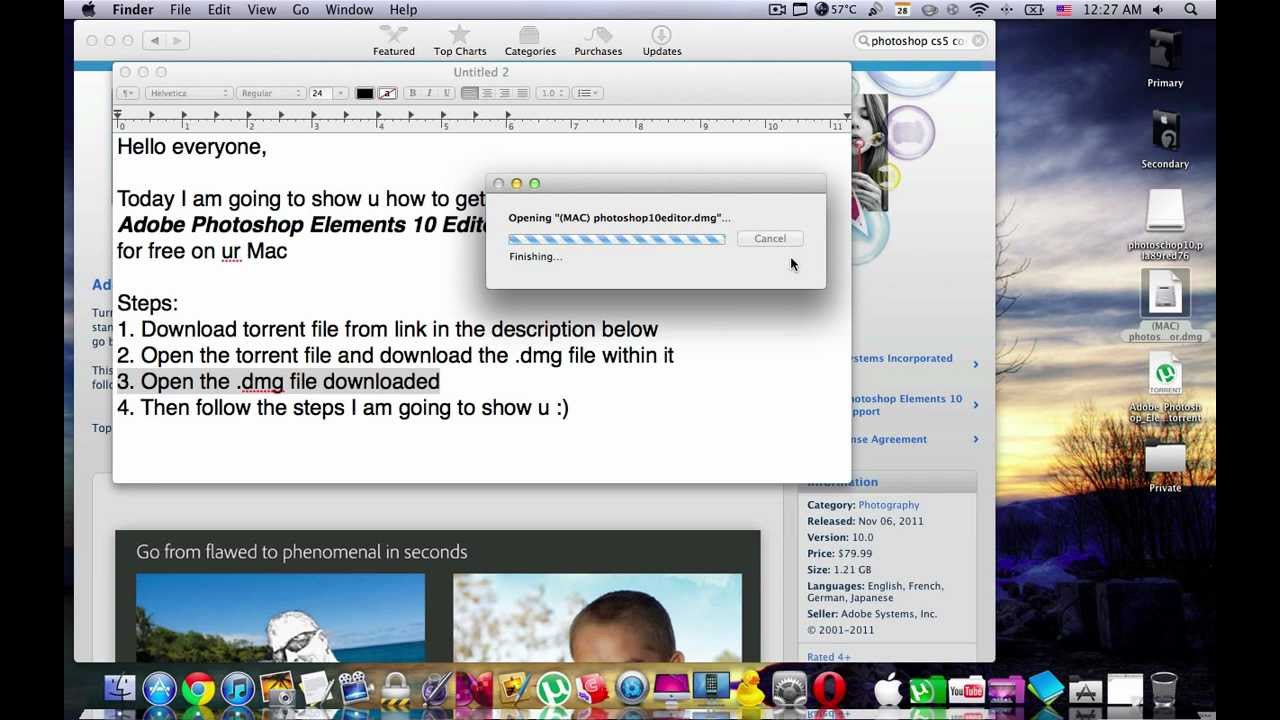Image resolution: width=1280 pixels, height=720 pixels.
Task: Open the View menu
Action: point(262,10)
